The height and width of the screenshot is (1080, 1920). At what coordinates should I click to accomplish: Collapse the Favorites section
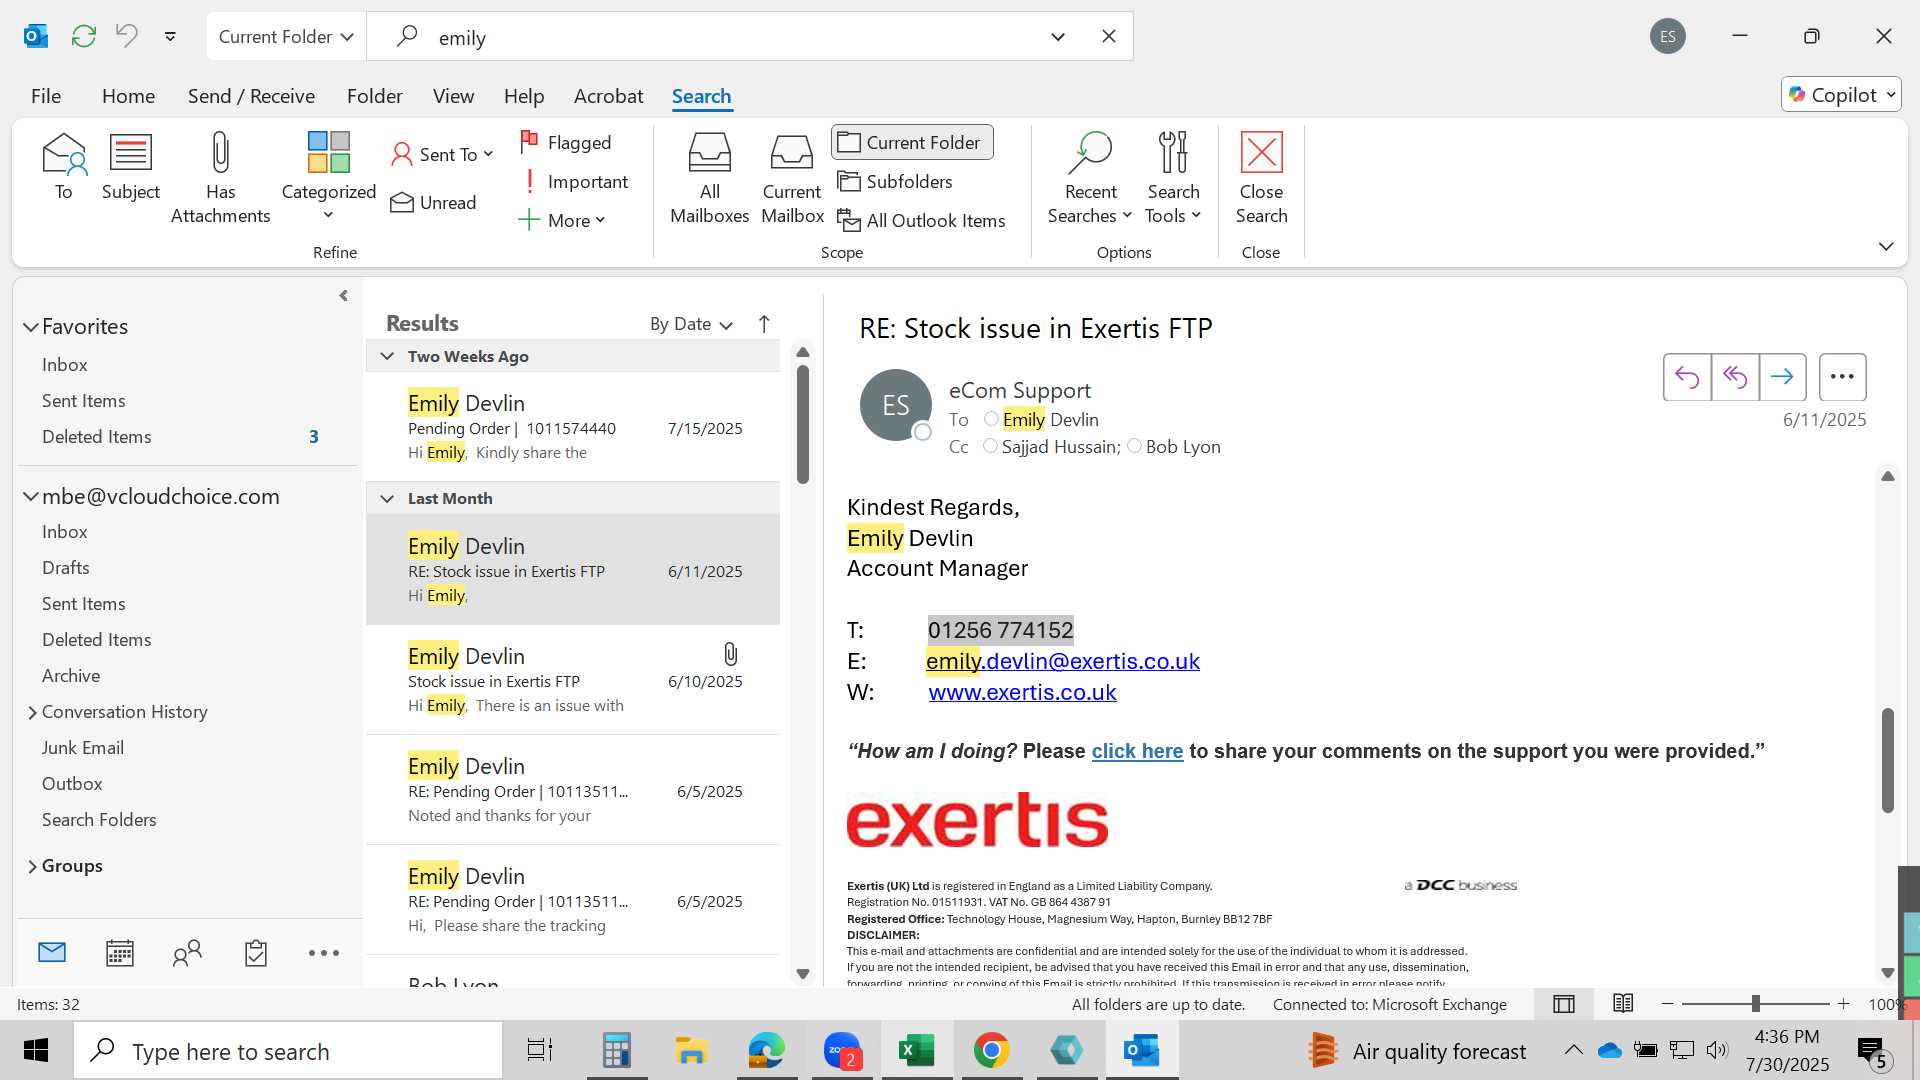click(x=31, y=327)
